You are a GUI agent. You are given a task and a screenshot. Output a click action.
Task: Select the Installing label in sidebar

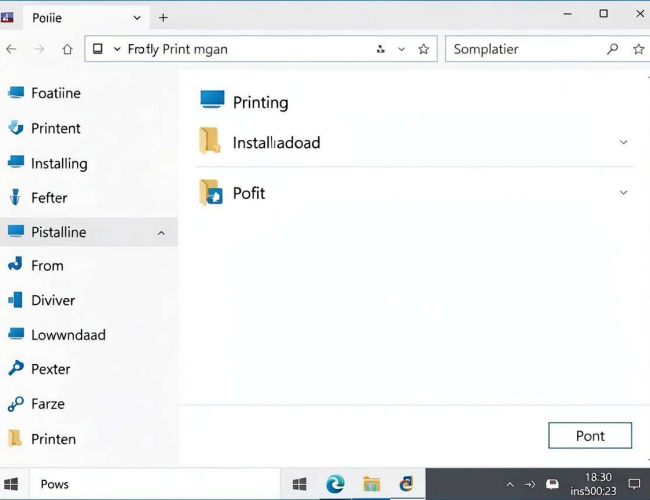pyautogui.click(x=59, y=163)
